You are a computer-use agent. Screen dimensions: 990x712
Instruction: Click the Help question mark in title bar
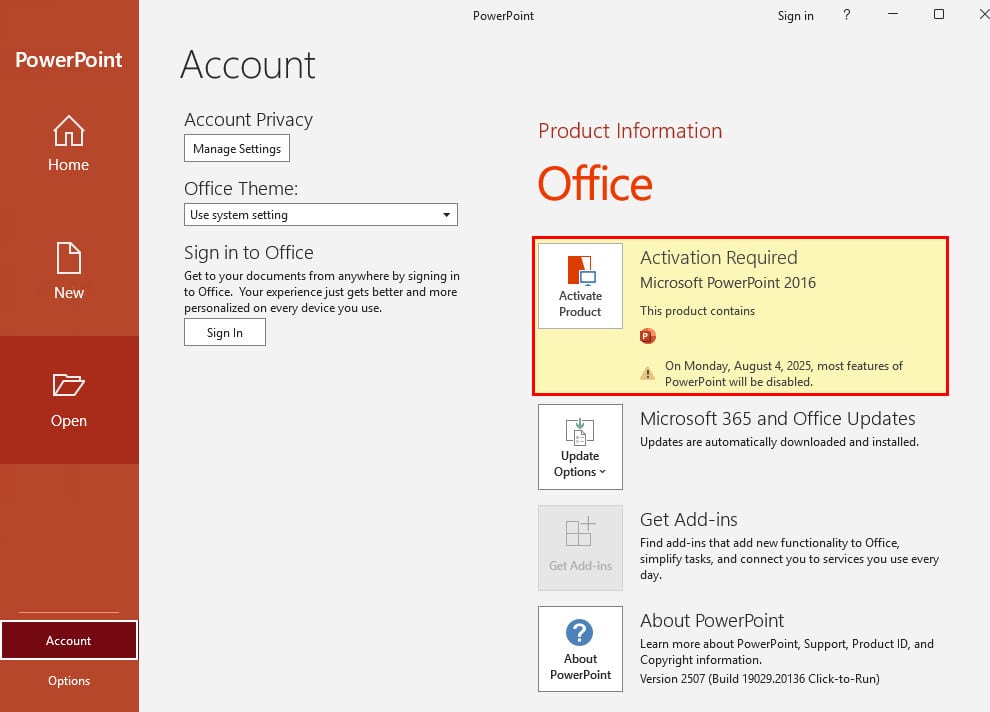[x=847, y=15]
